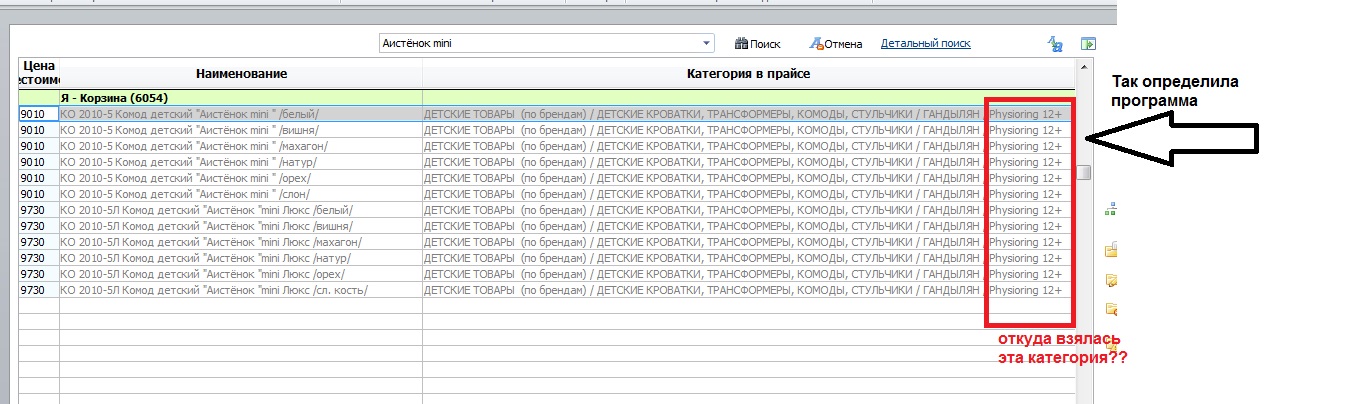Select row Комод детский Аистёнок mini /натур/
1360x404 pixels.
[x=546, y=162]
